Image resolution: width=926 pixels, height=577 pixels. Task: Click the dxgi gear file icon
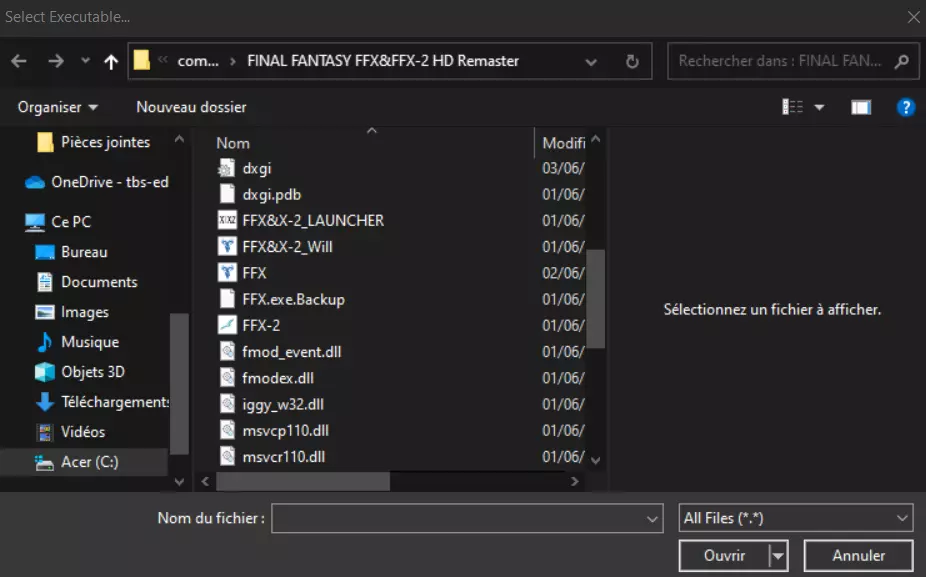(227, 168)
